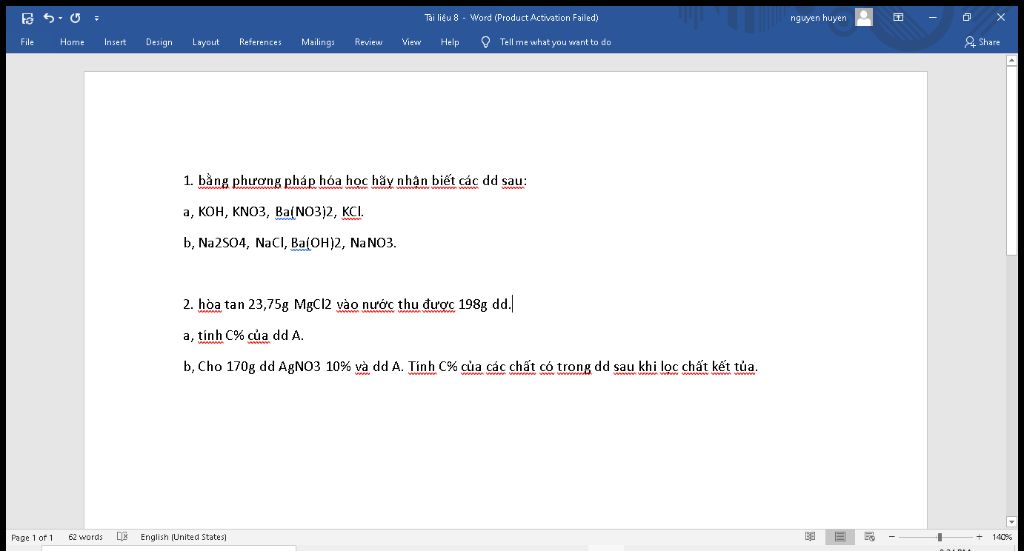Click the zoom in plus button
This screenshot has height=551, width=1024.
979,537
